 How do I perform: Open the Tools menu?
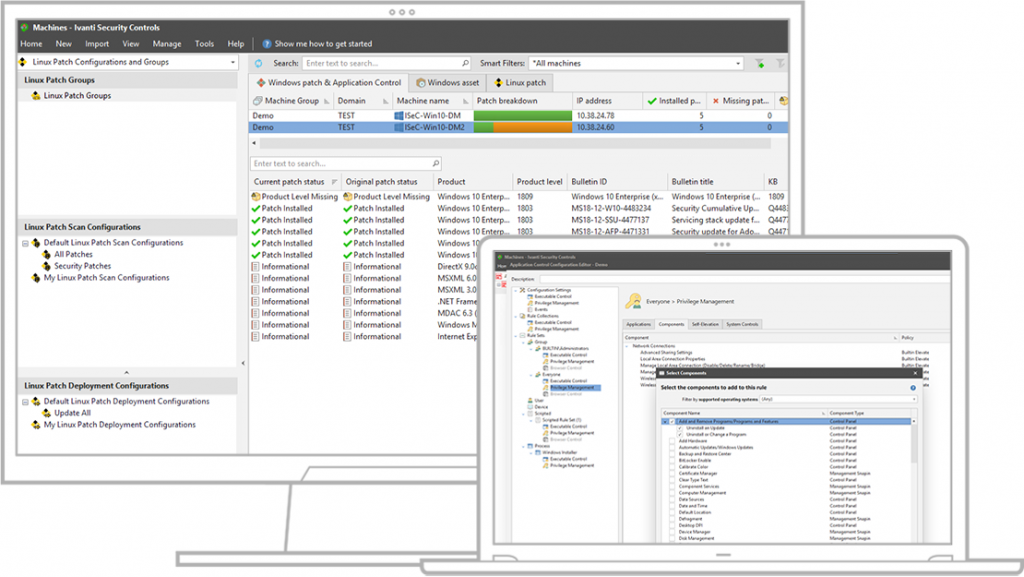click(x=204, y=44)
